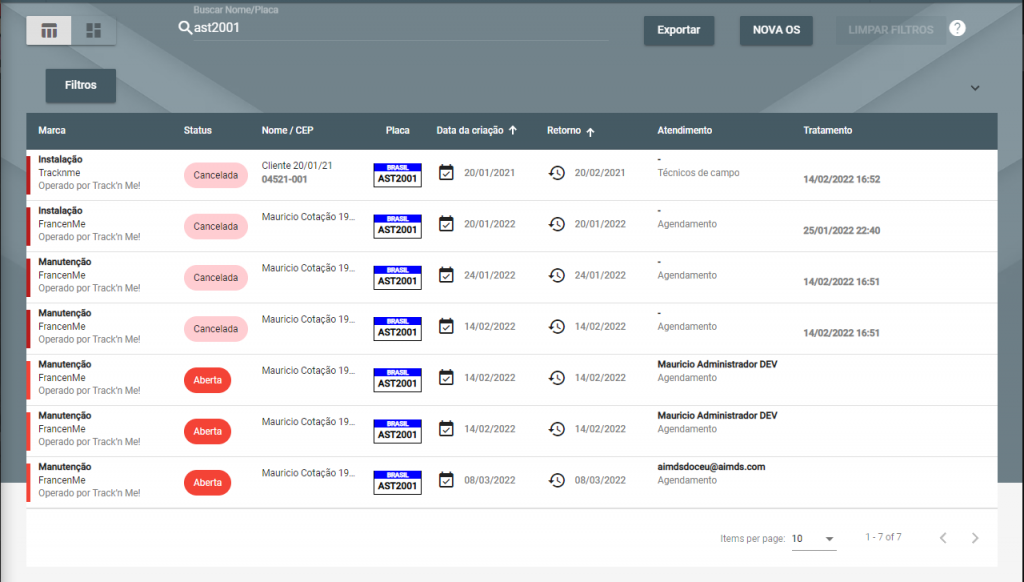Click the Exportar button
This screenshot has width=1024, height=582.
tap(679, 30)
